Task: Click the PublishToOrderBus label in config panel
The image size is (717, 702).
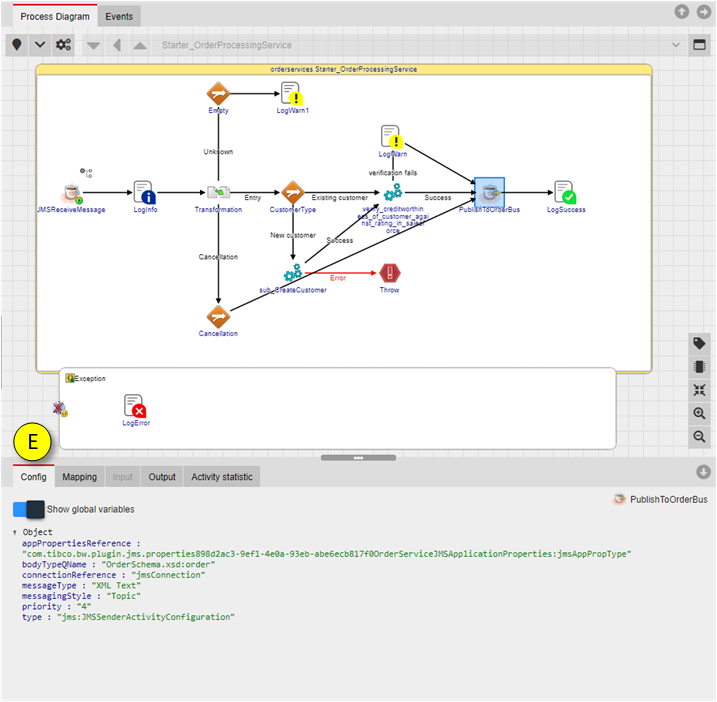Action: click(x=669, y=499)
